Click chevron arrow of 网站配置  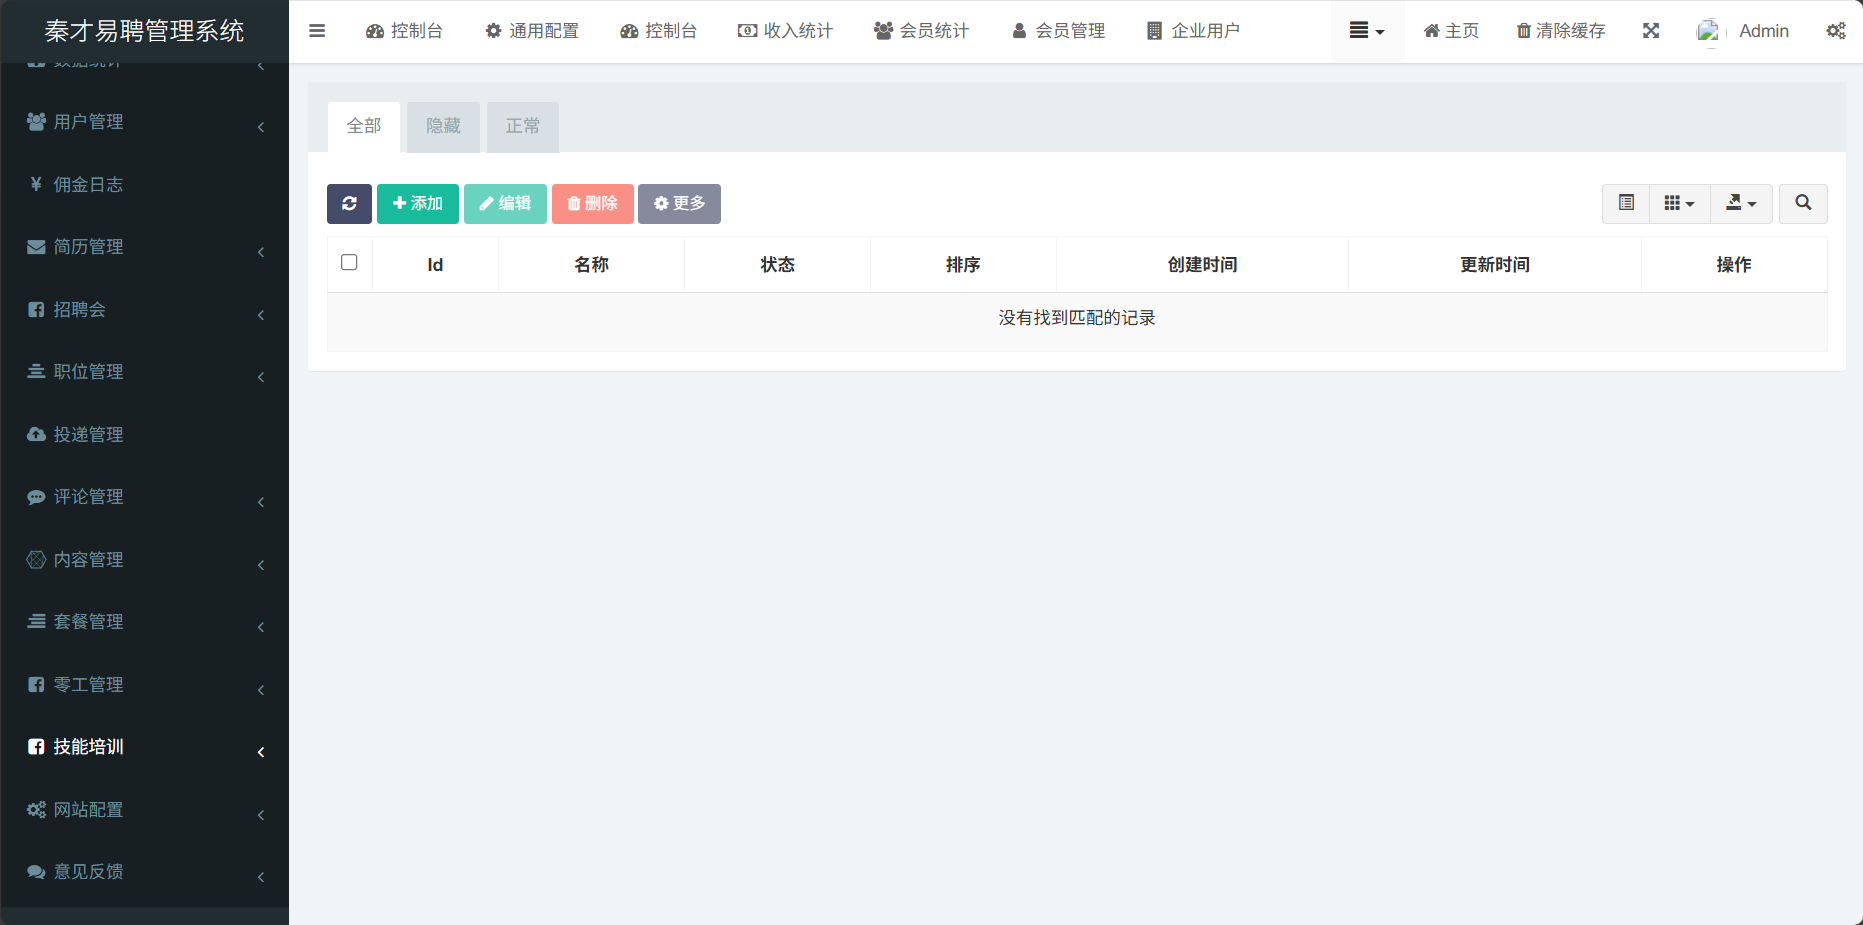click(261, 815)
